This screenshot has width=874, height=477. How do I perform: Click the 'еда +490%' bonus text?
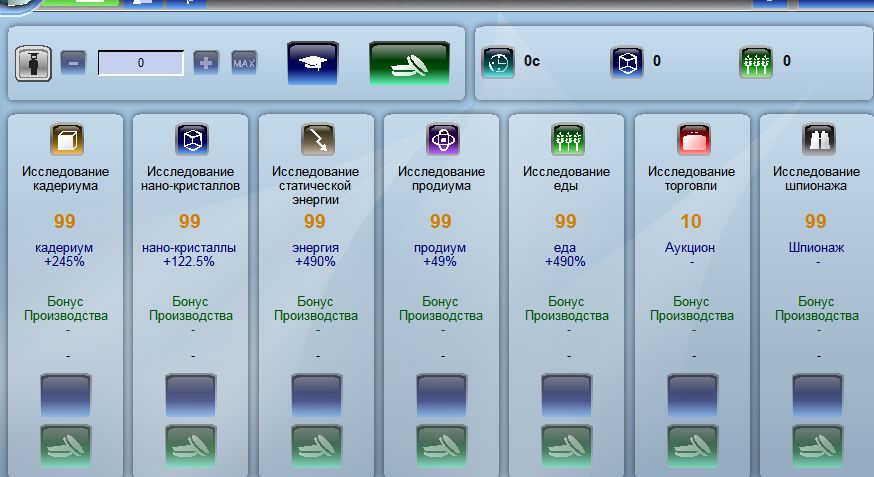565,255
